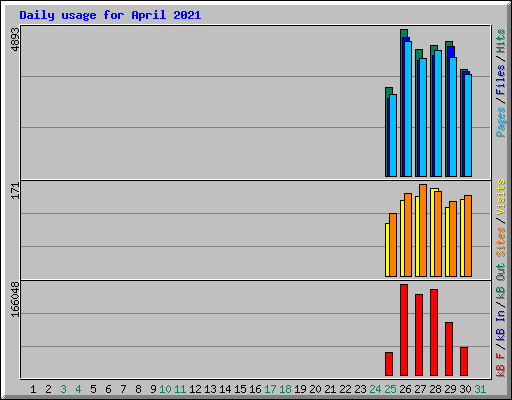
Task: Click the day 7 axis label
Action: (123, 389)
